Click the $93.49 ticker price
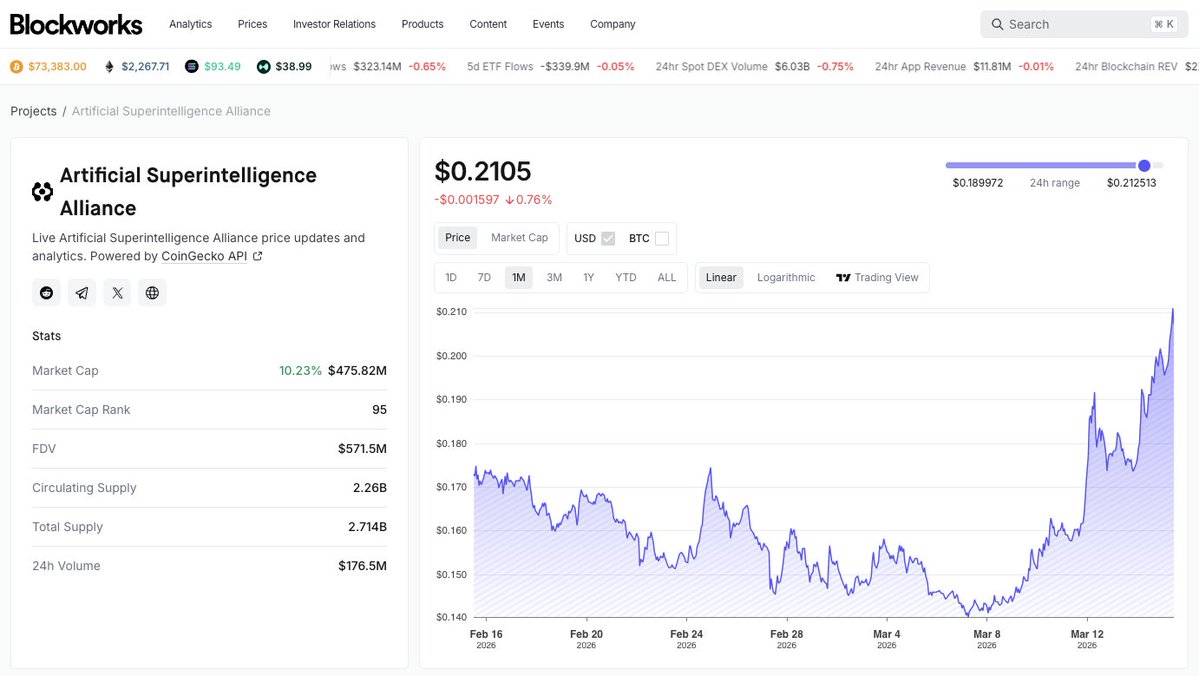 (x=223, y=67)
